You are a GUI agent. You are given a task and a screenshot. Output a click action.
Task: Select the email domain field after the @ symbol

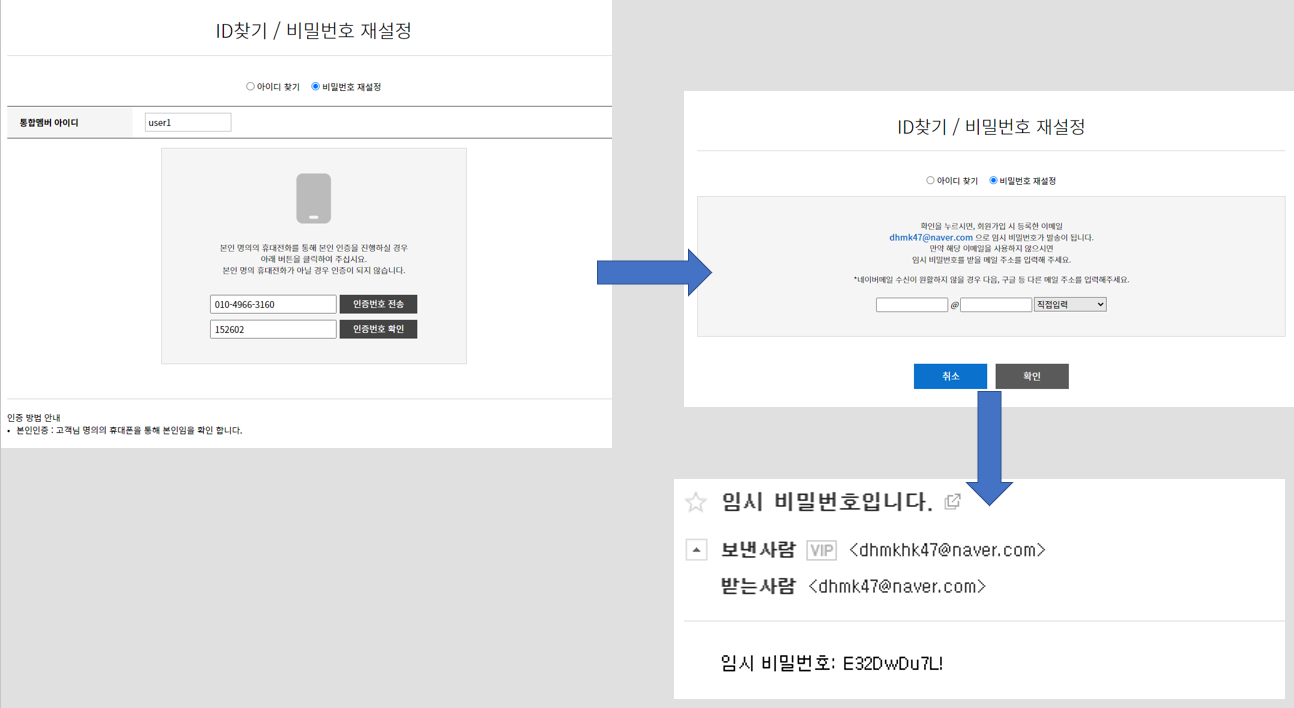click(x=996, y=303)
